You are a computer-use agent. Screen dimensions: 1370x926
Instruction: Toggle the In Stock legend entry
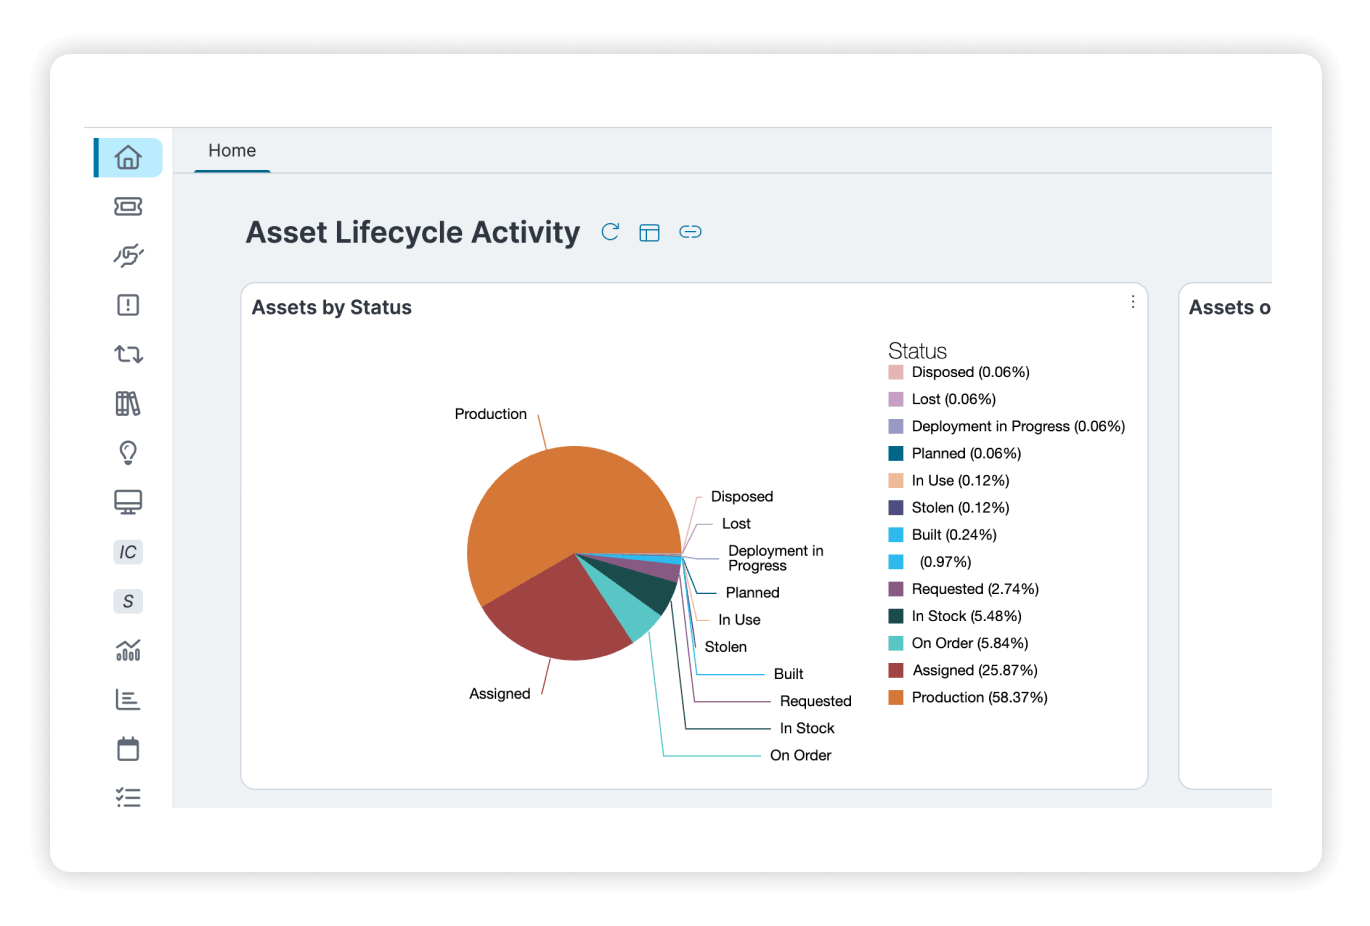955,616
